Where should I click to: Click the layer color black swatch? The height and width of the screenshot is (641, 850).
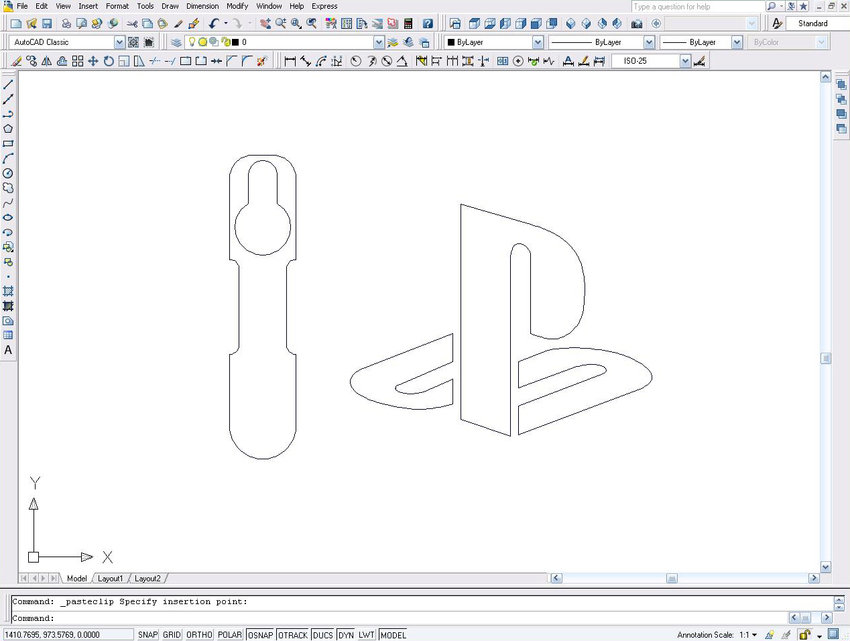click(x=235, y=42)
